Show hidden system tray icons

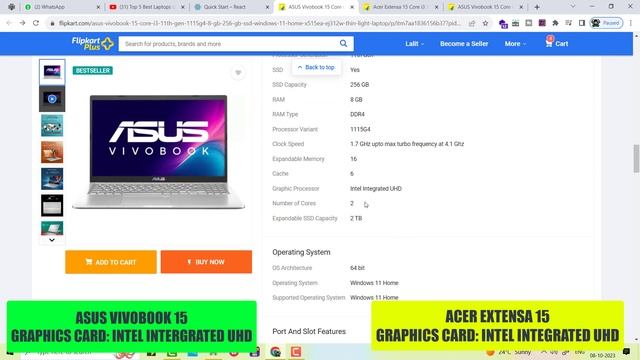tap(544, 351)
